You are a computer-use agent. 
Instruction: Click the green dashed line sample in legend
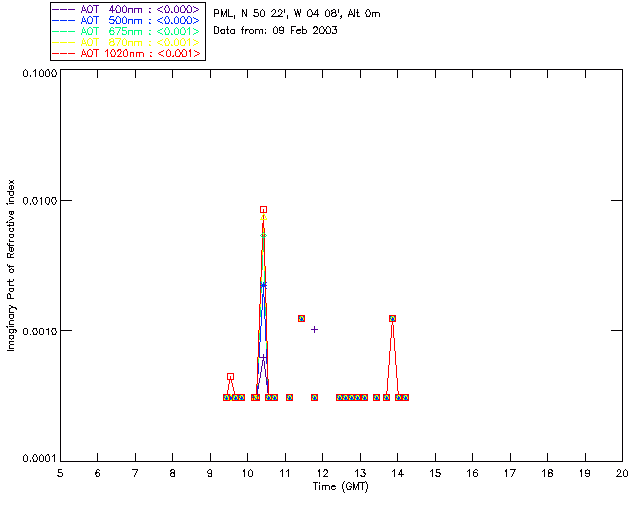point(64,31)
